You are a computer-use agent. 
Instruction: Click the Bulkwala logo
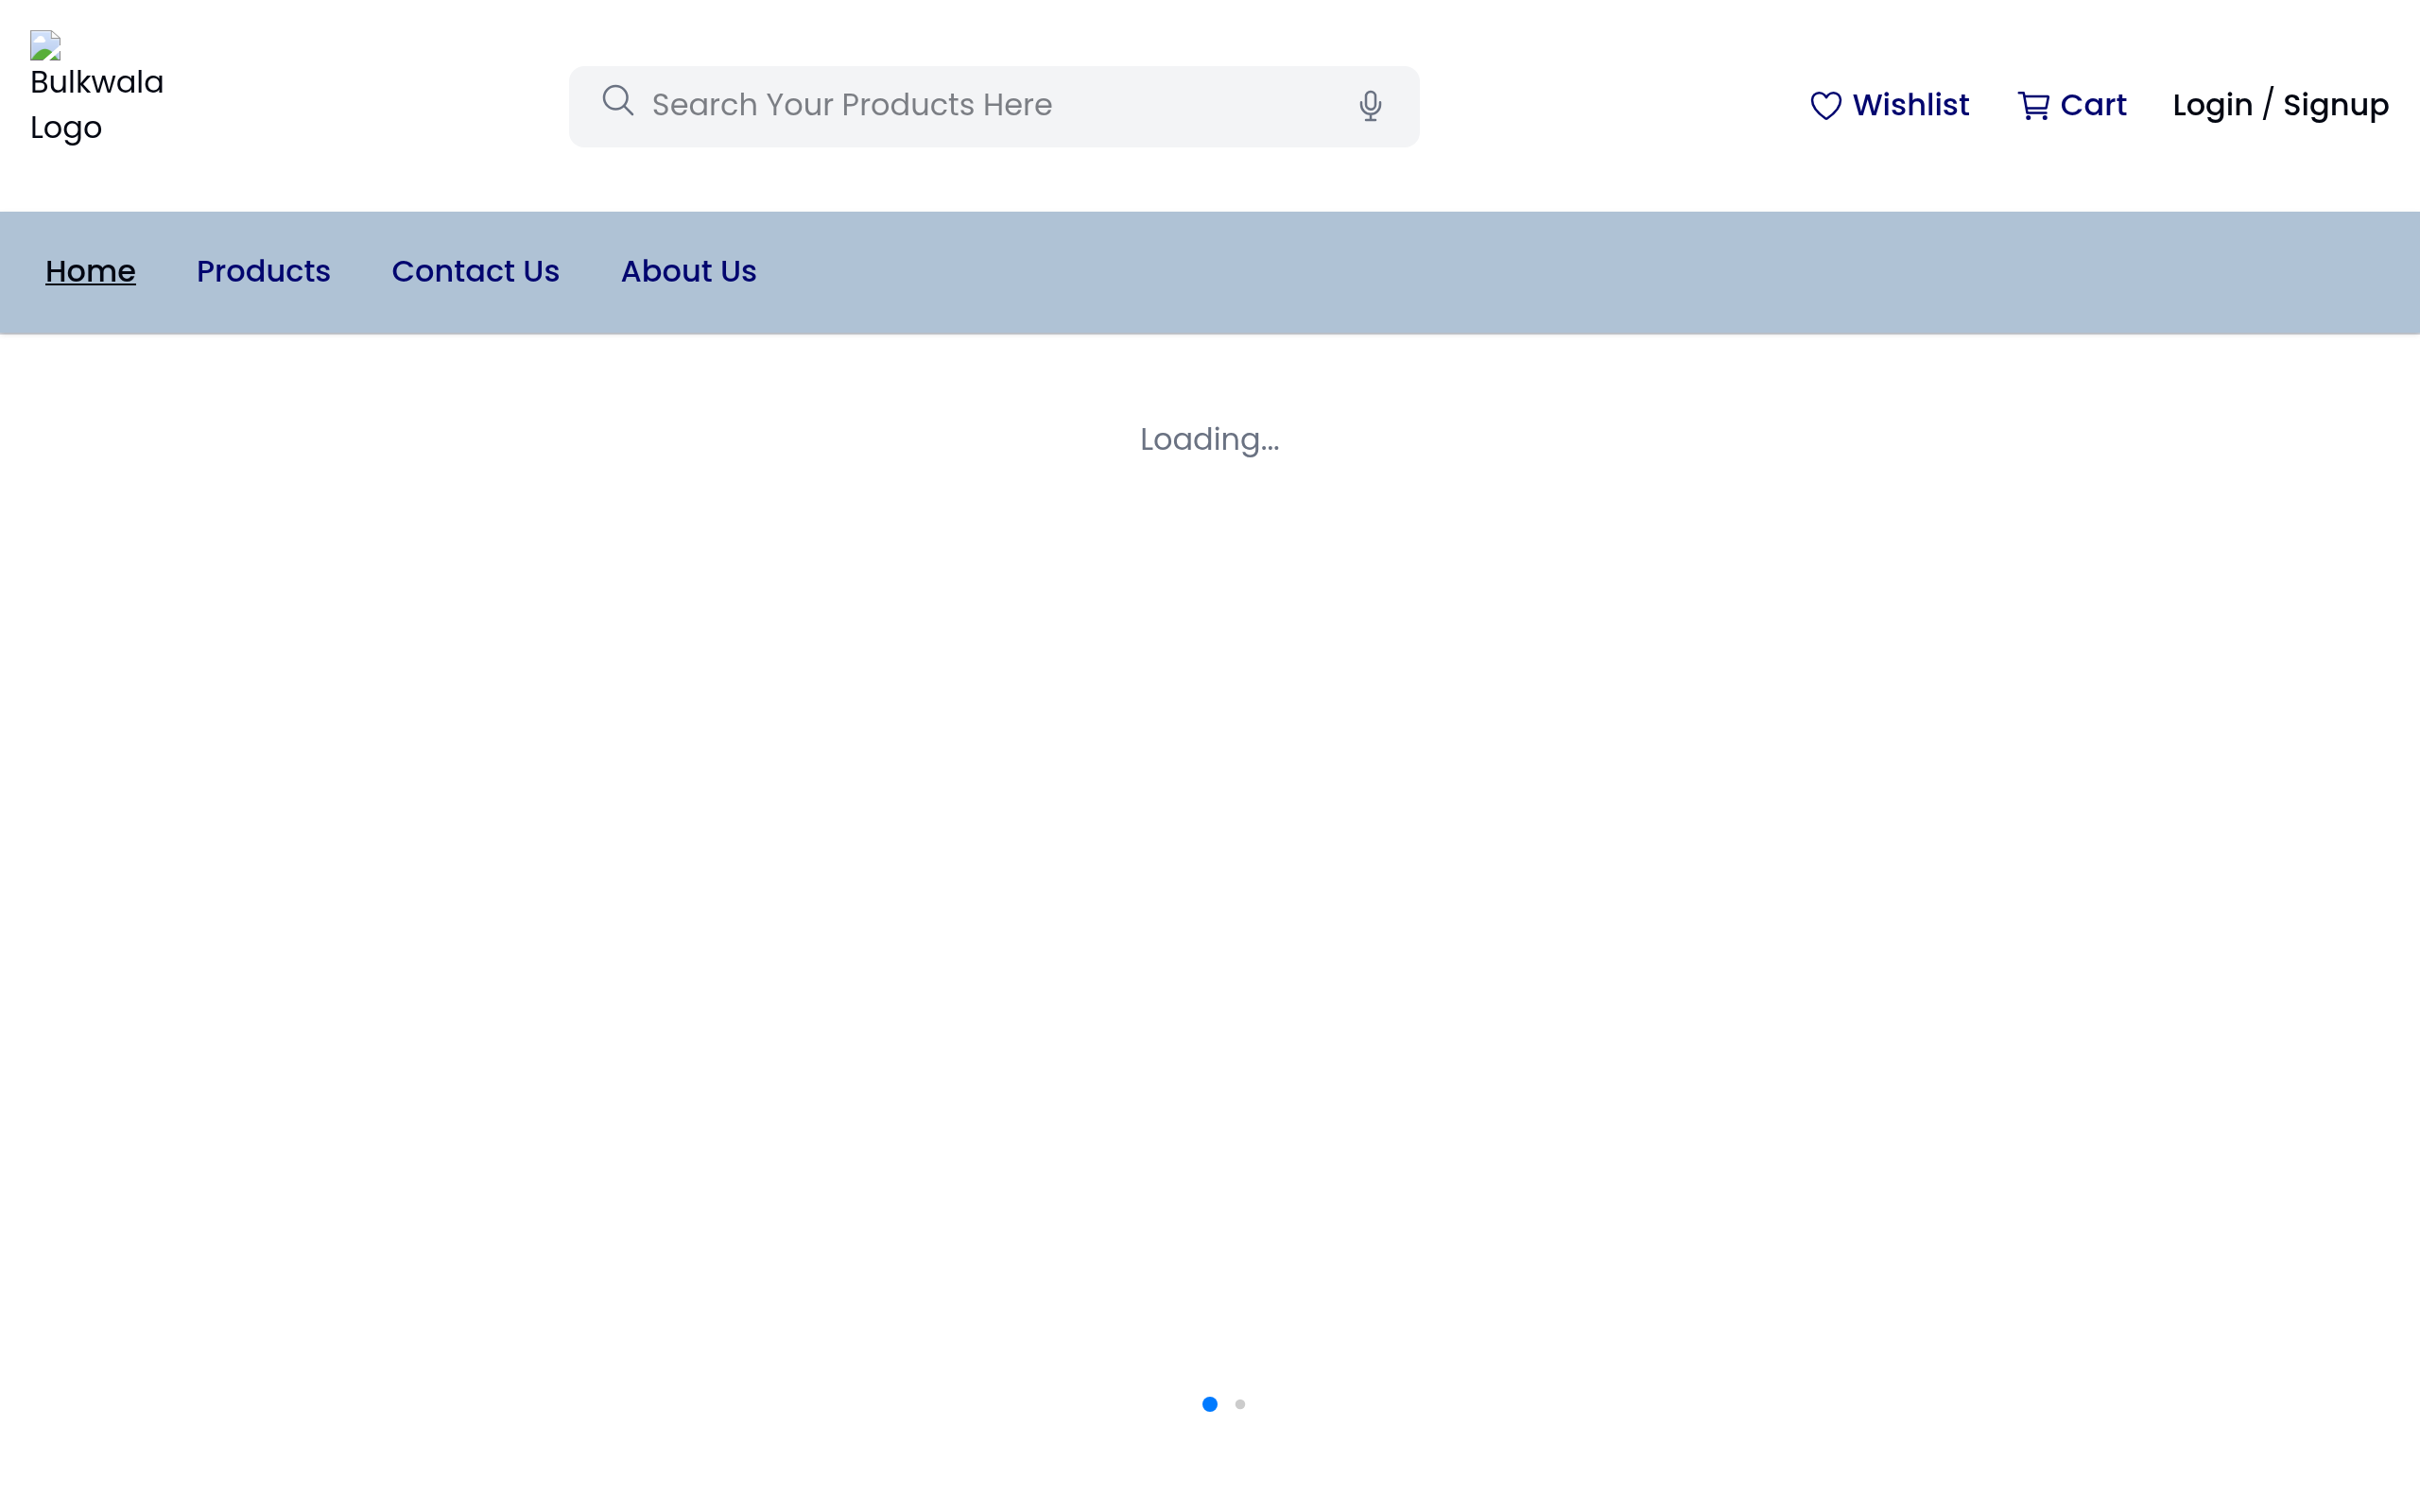[x=96, y=84]
